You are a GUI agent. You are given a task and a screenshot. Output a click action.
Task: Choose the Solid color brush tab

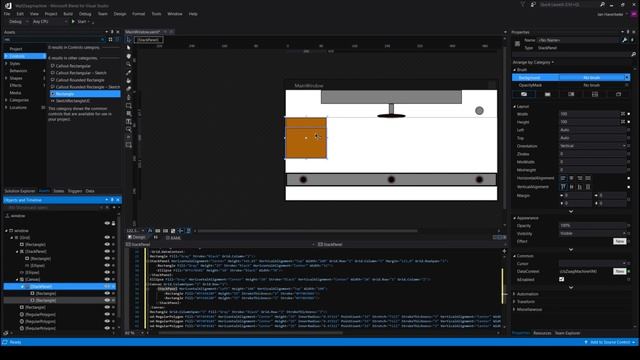coord(547,94)
